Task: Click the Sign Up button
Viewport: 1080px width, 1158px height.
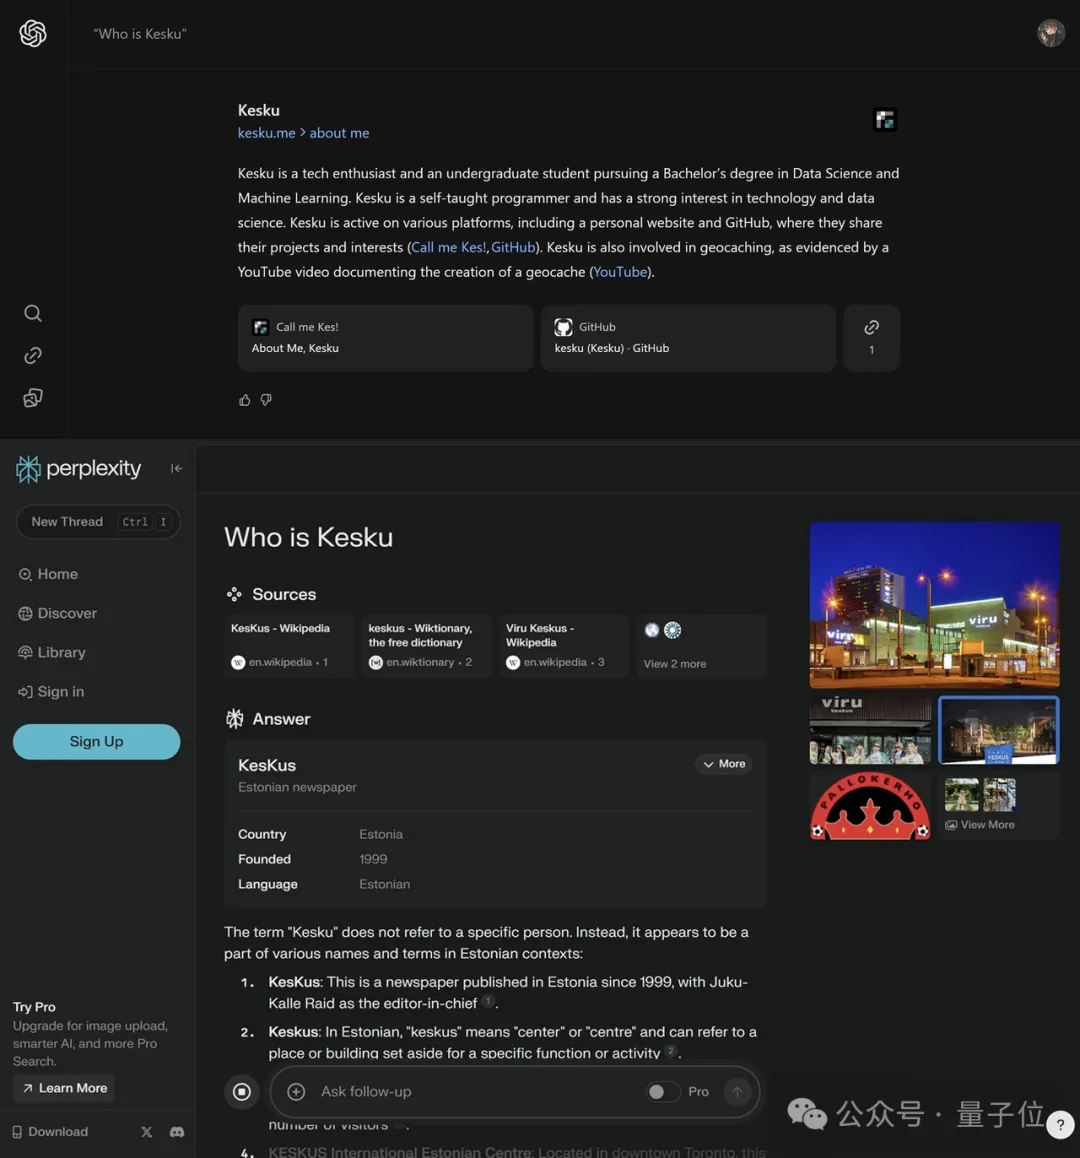Action: coord(96,741)
